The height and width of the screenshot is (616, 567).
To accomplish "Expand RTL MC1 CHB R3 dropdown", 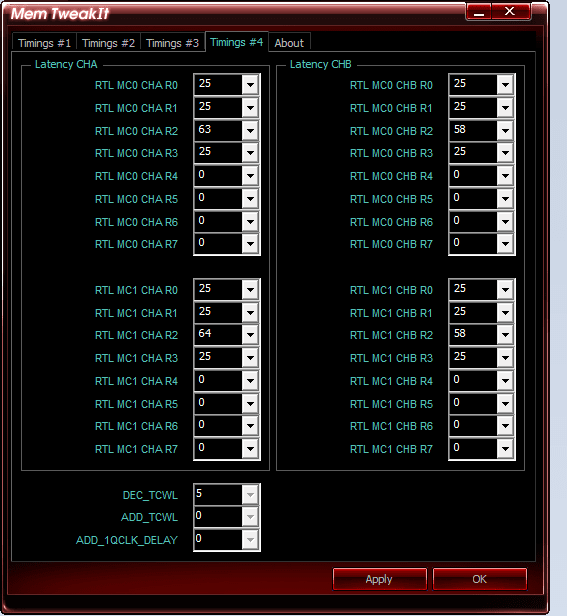I will tap(505, 358).
